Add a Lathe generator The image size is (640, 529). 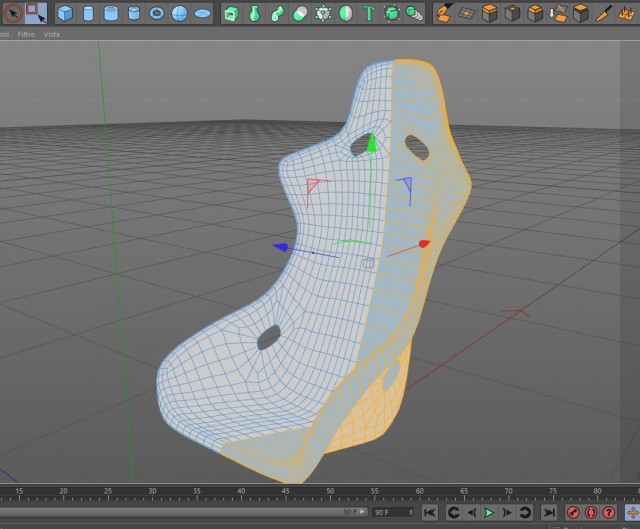coord(254,13)
